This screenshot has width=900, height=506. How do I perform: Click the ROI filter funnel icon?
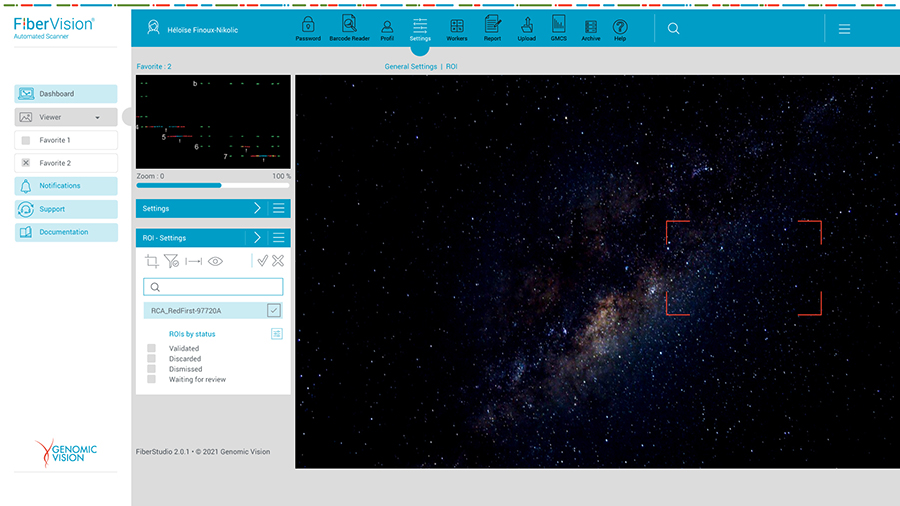pos(171,261)
